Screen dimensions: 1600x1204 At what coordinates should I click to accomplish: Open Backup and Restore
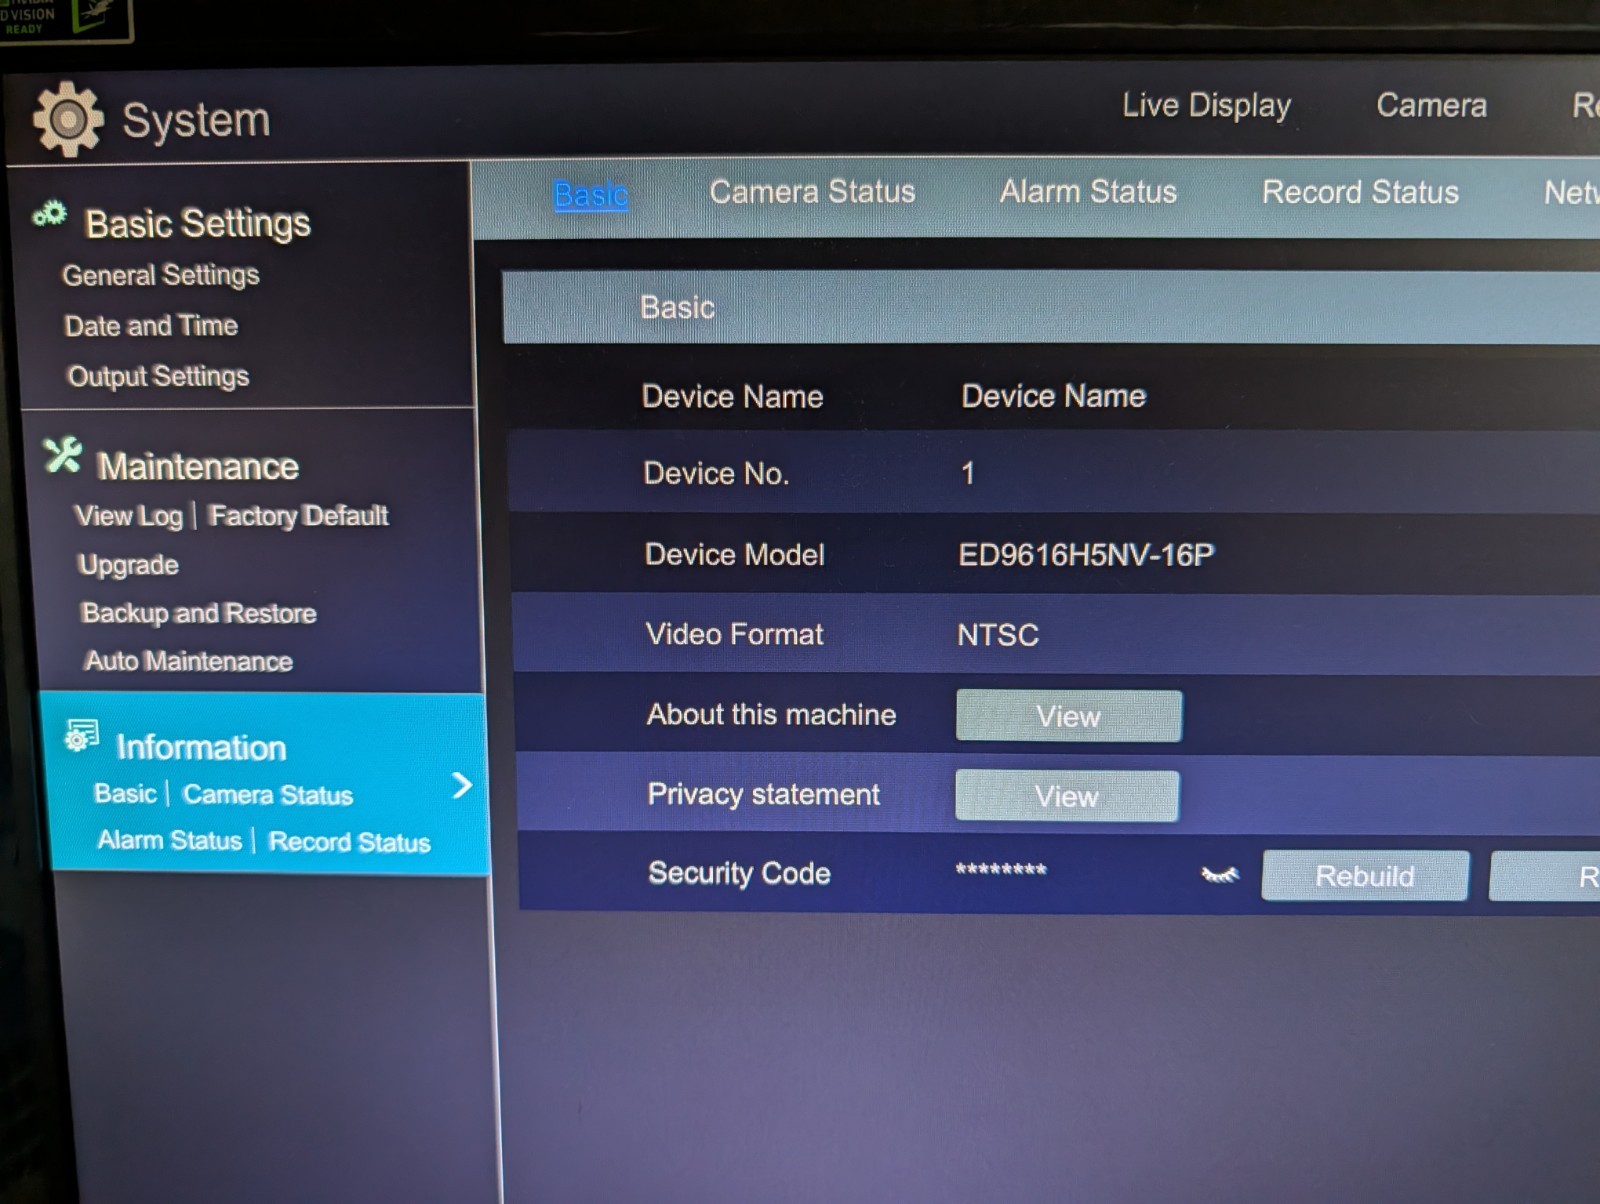click(199, 613)
